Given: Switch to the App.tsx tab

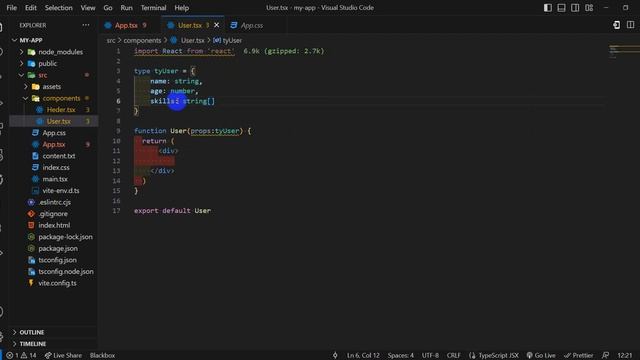Looking at the screenshot, I should pyautogui.click(x=126, y=25).
